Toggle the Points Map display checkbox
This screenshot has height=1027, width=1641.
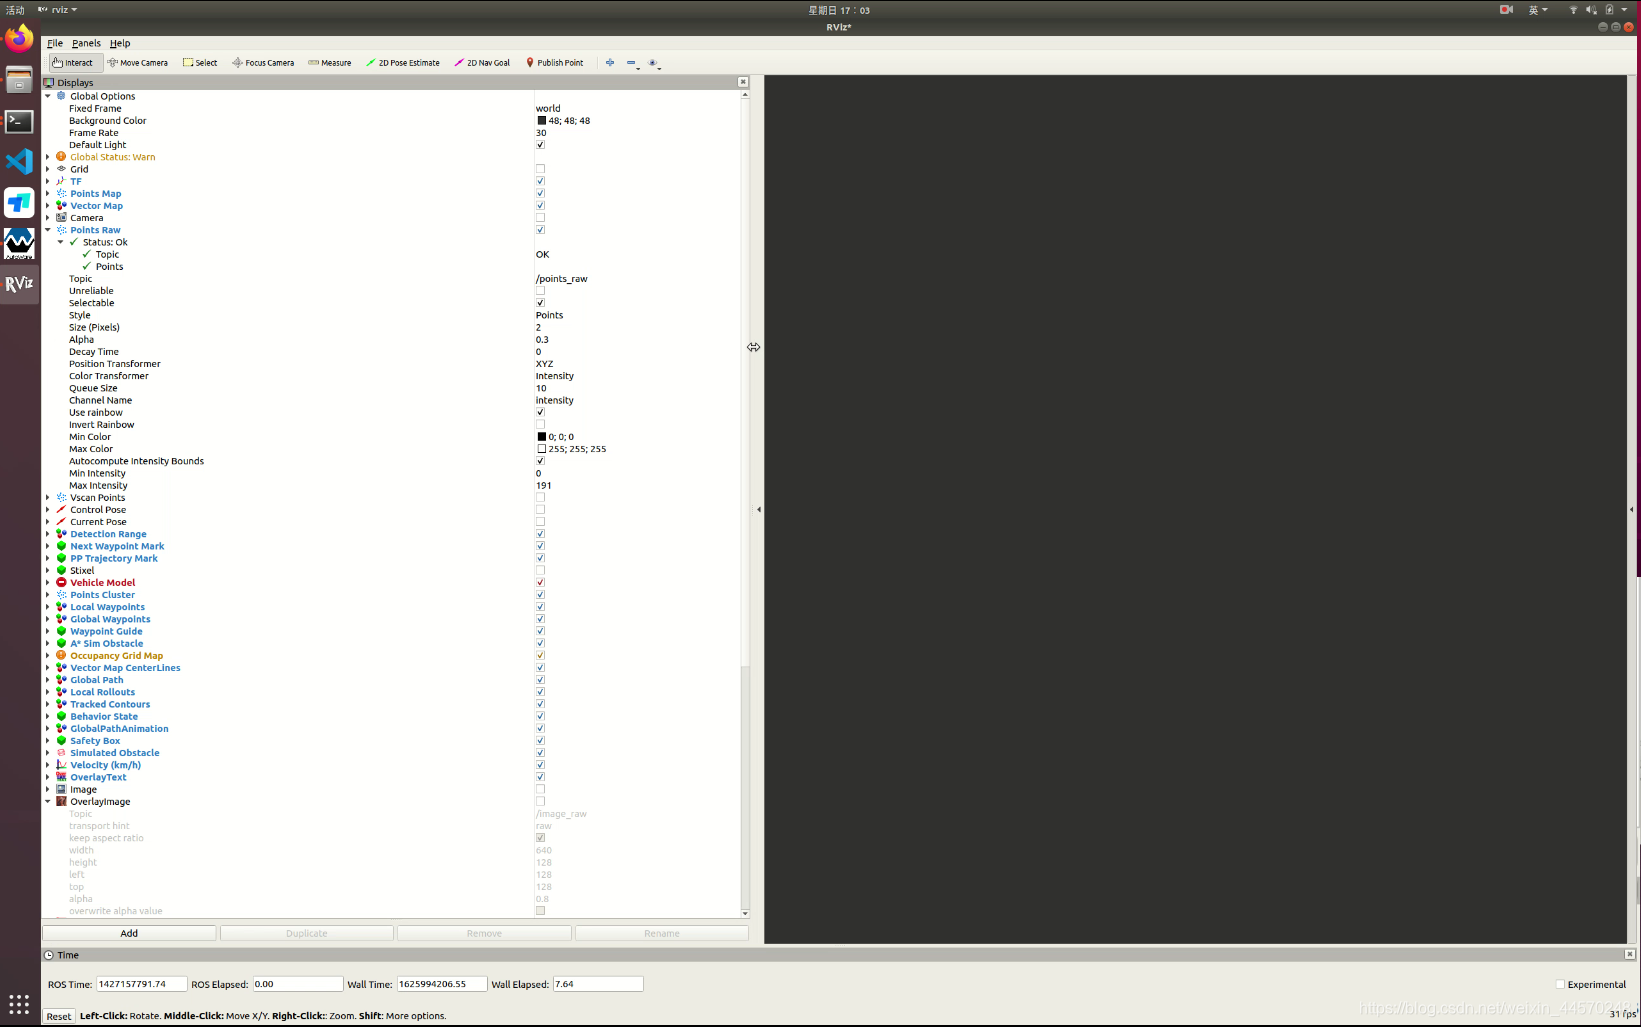coord(540,193)
